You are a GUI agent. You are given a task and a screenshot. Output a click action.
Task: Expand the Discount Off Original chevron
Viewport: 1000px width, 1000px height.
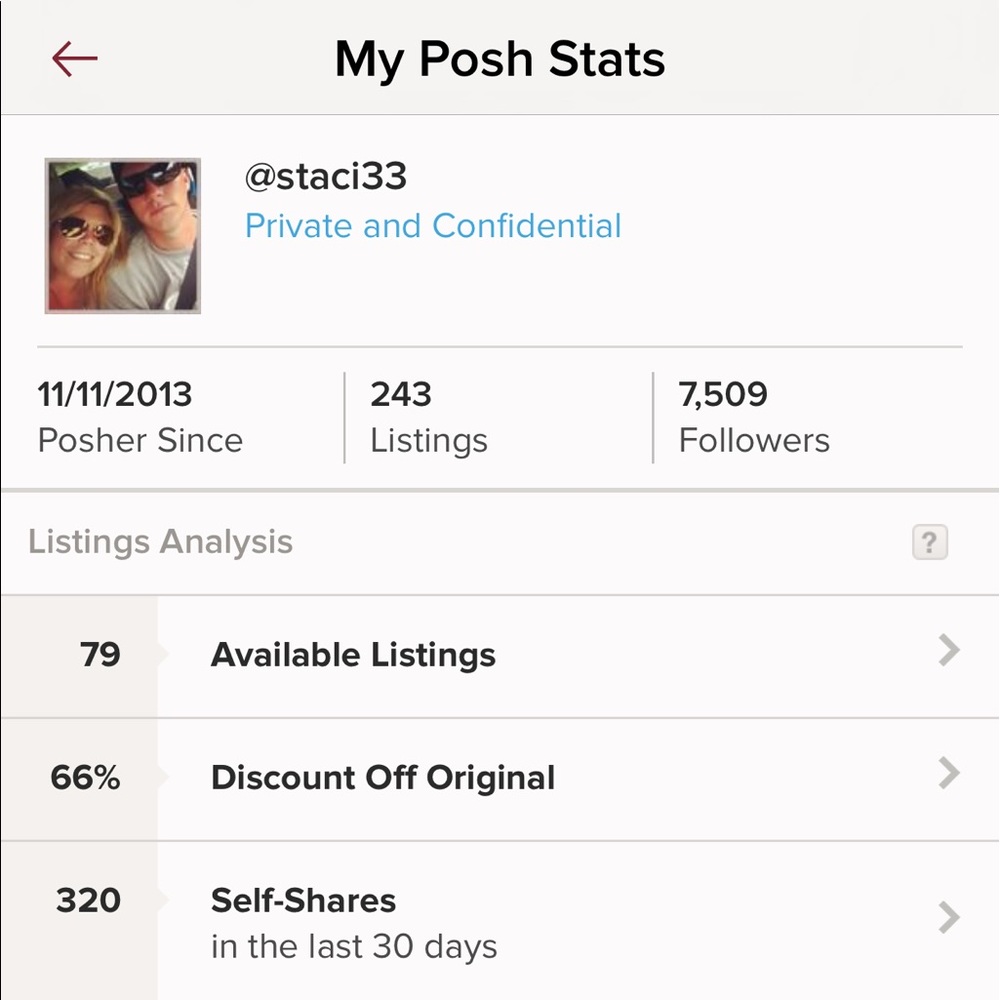(949, 775)
